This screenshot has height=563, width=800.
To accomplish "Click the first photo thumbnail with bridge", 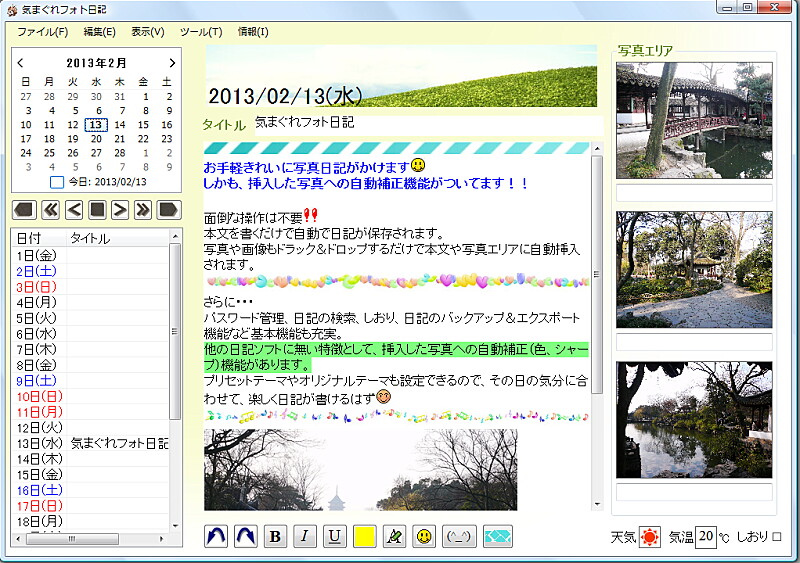I will 694,120.
